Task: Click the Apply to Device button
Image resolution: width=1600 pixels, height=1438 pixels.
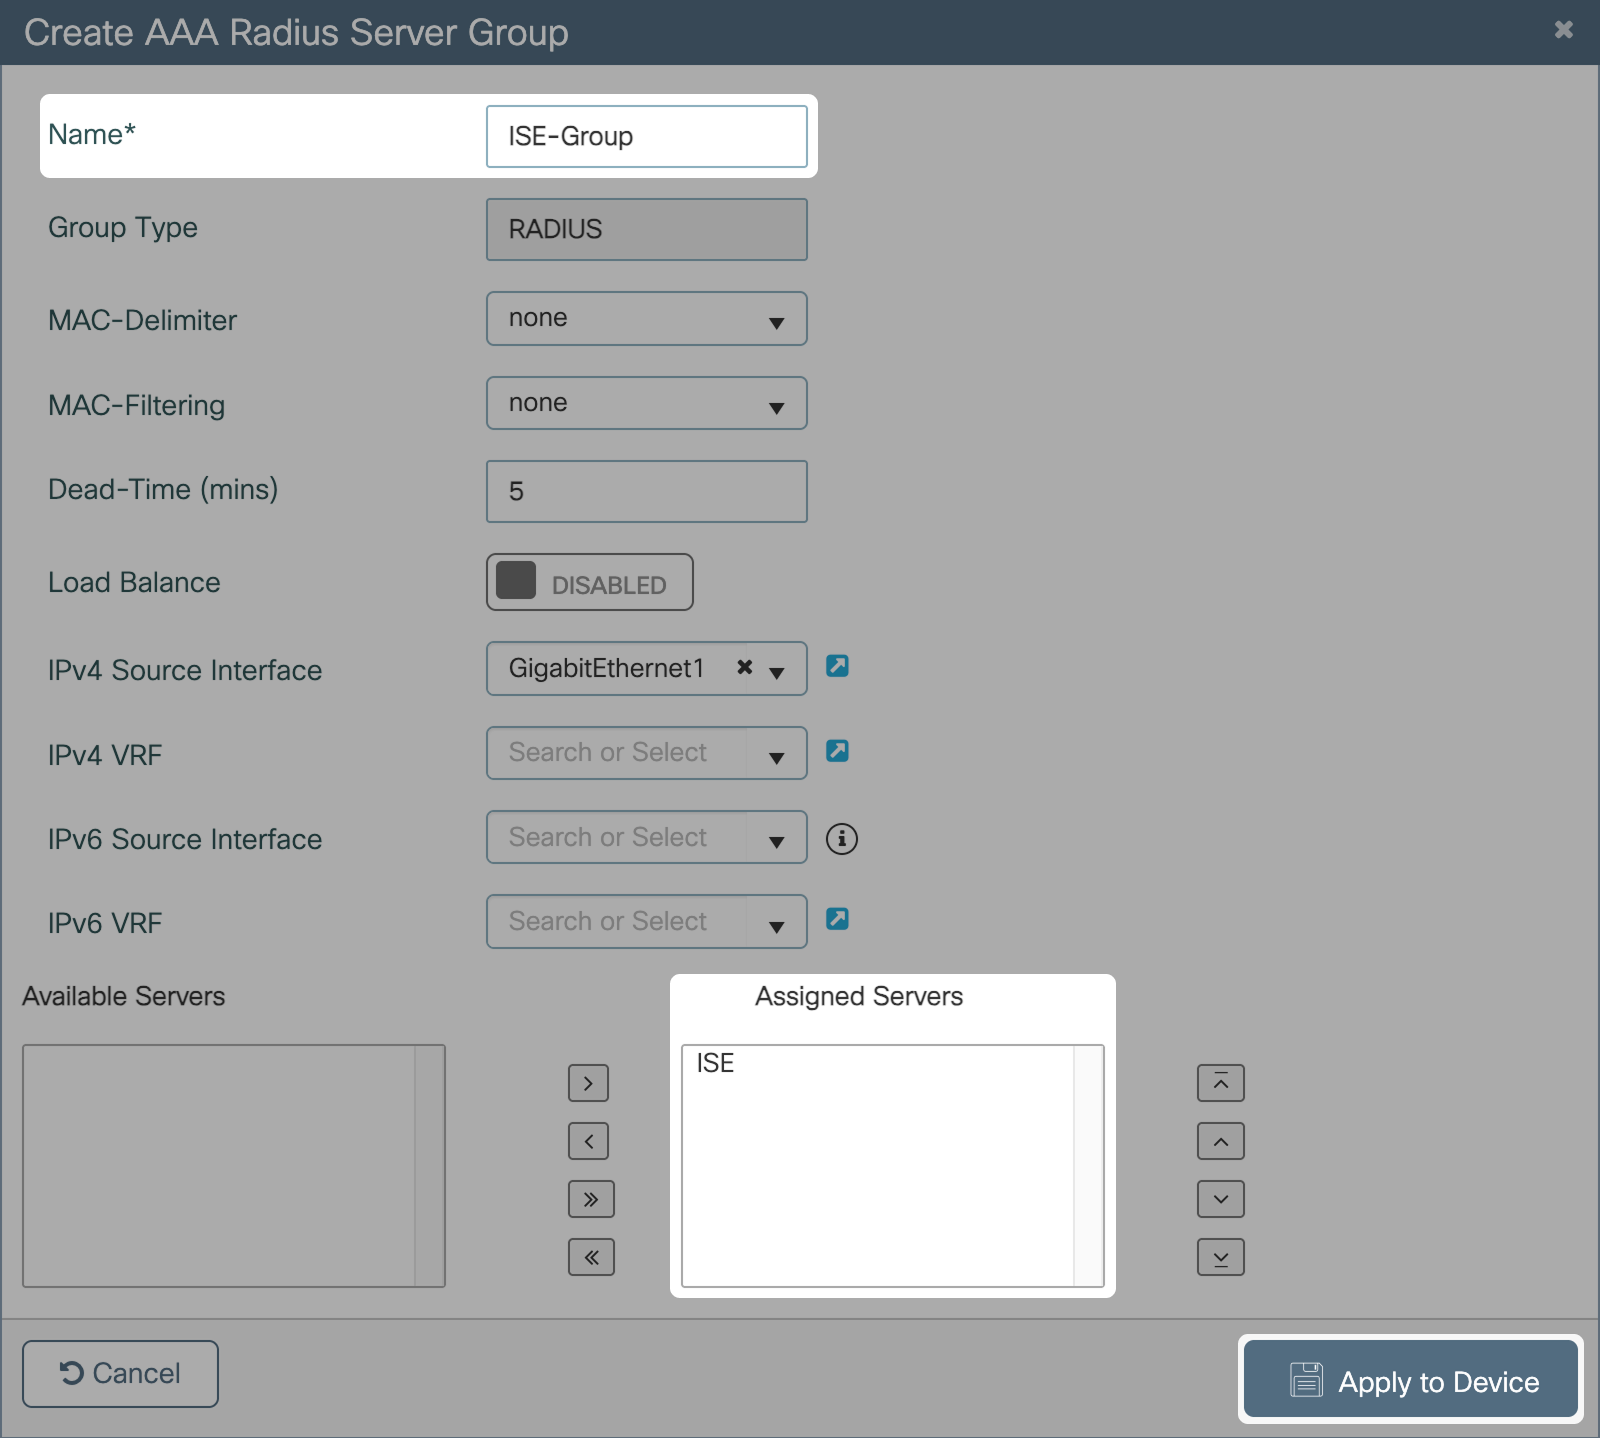Action: (1410, 1381)
